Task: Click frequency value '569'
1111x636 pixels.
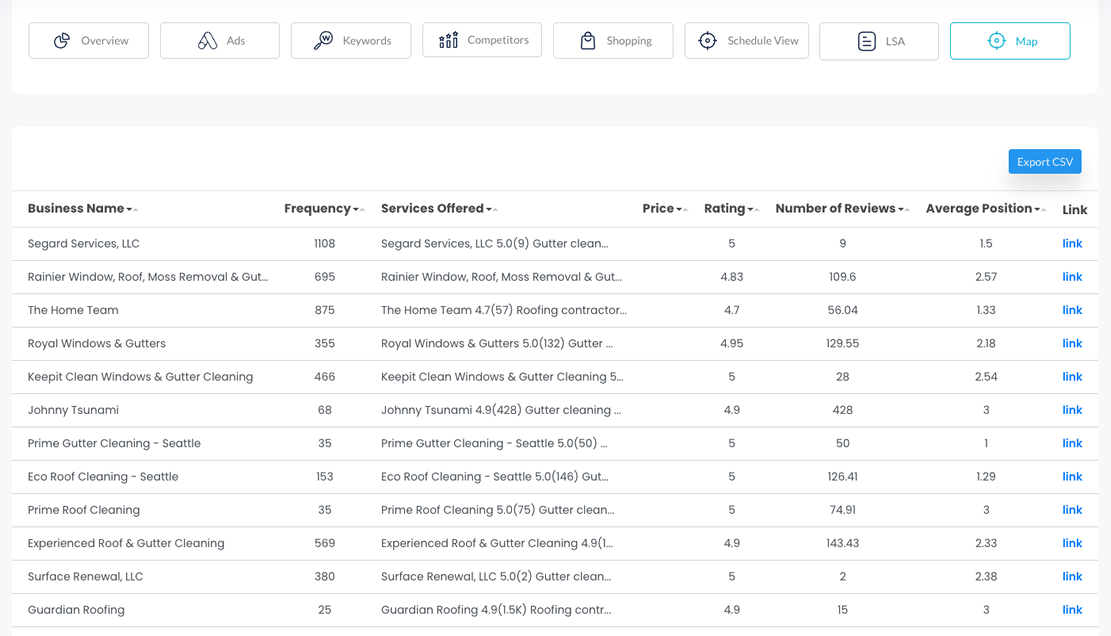Action: pyautogui.click(x=325, y=543)
